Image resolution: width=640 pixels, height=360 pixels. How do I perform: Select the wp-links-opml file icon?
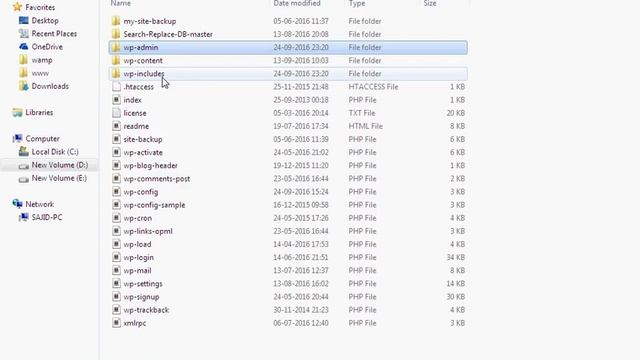coord(116,231)
